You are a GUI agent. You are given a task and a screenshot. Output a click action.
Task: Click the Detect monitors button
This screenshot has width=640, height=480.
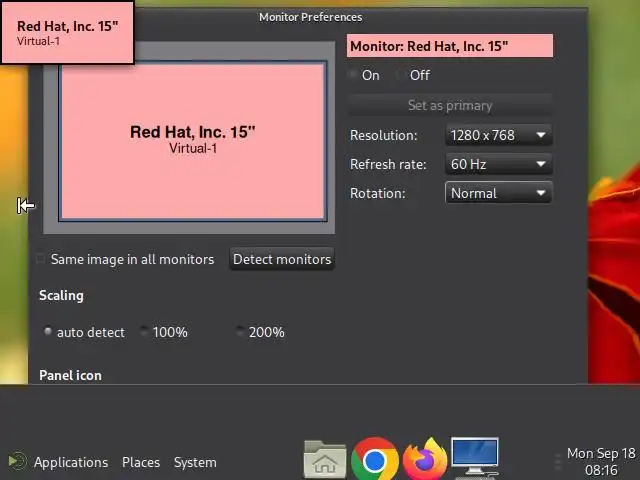[282, 259]
